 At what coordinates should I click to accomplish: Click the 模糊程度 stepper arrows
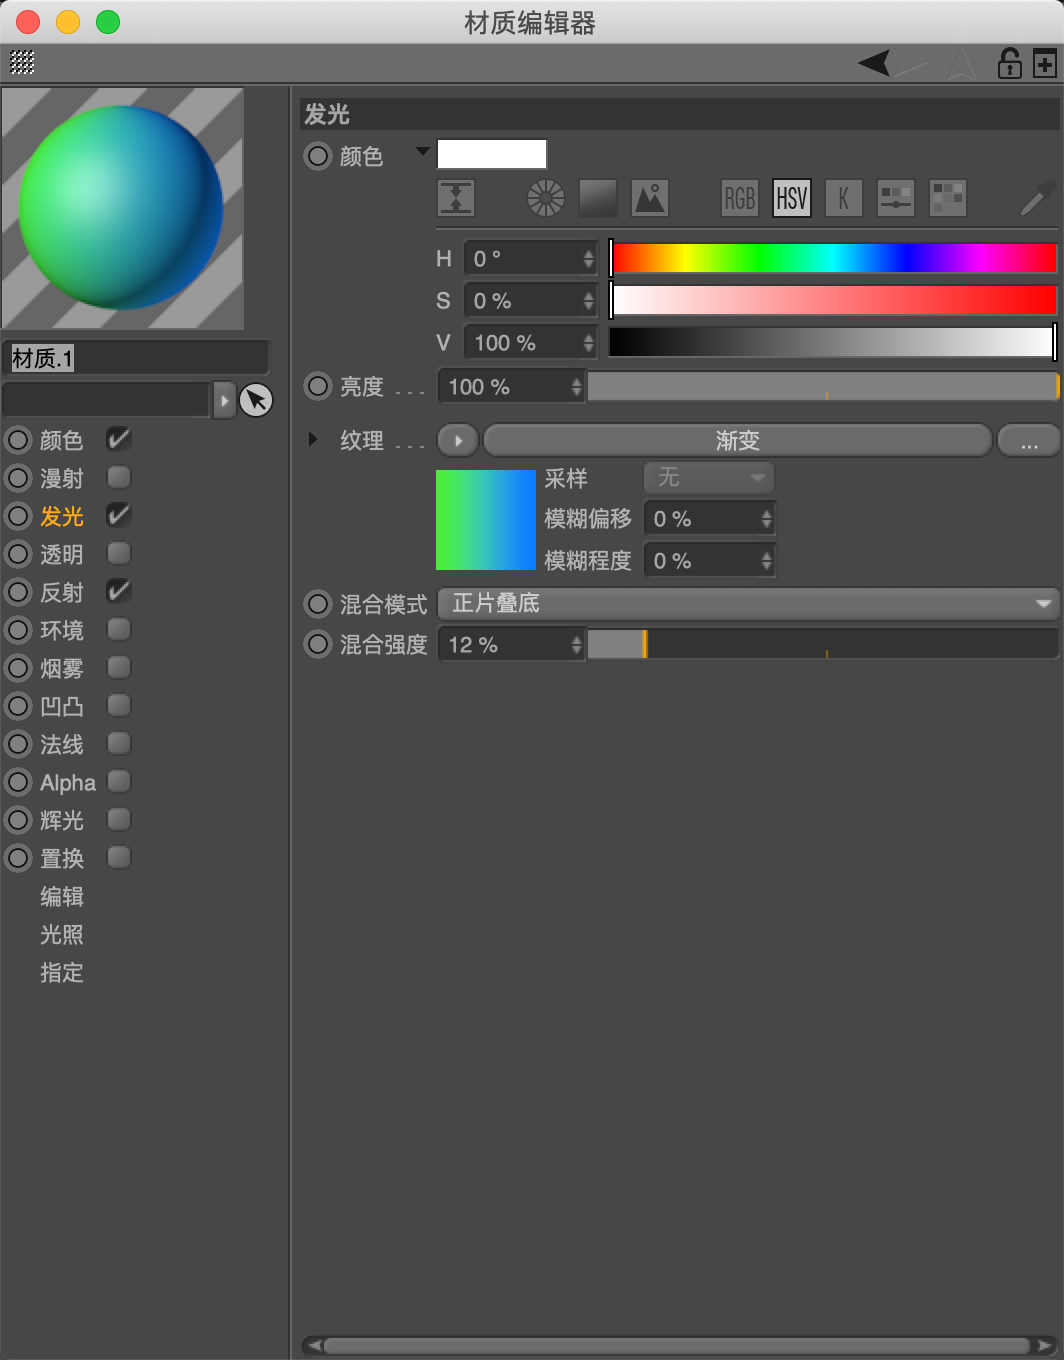pyautogui.click(x=766, y=561)
